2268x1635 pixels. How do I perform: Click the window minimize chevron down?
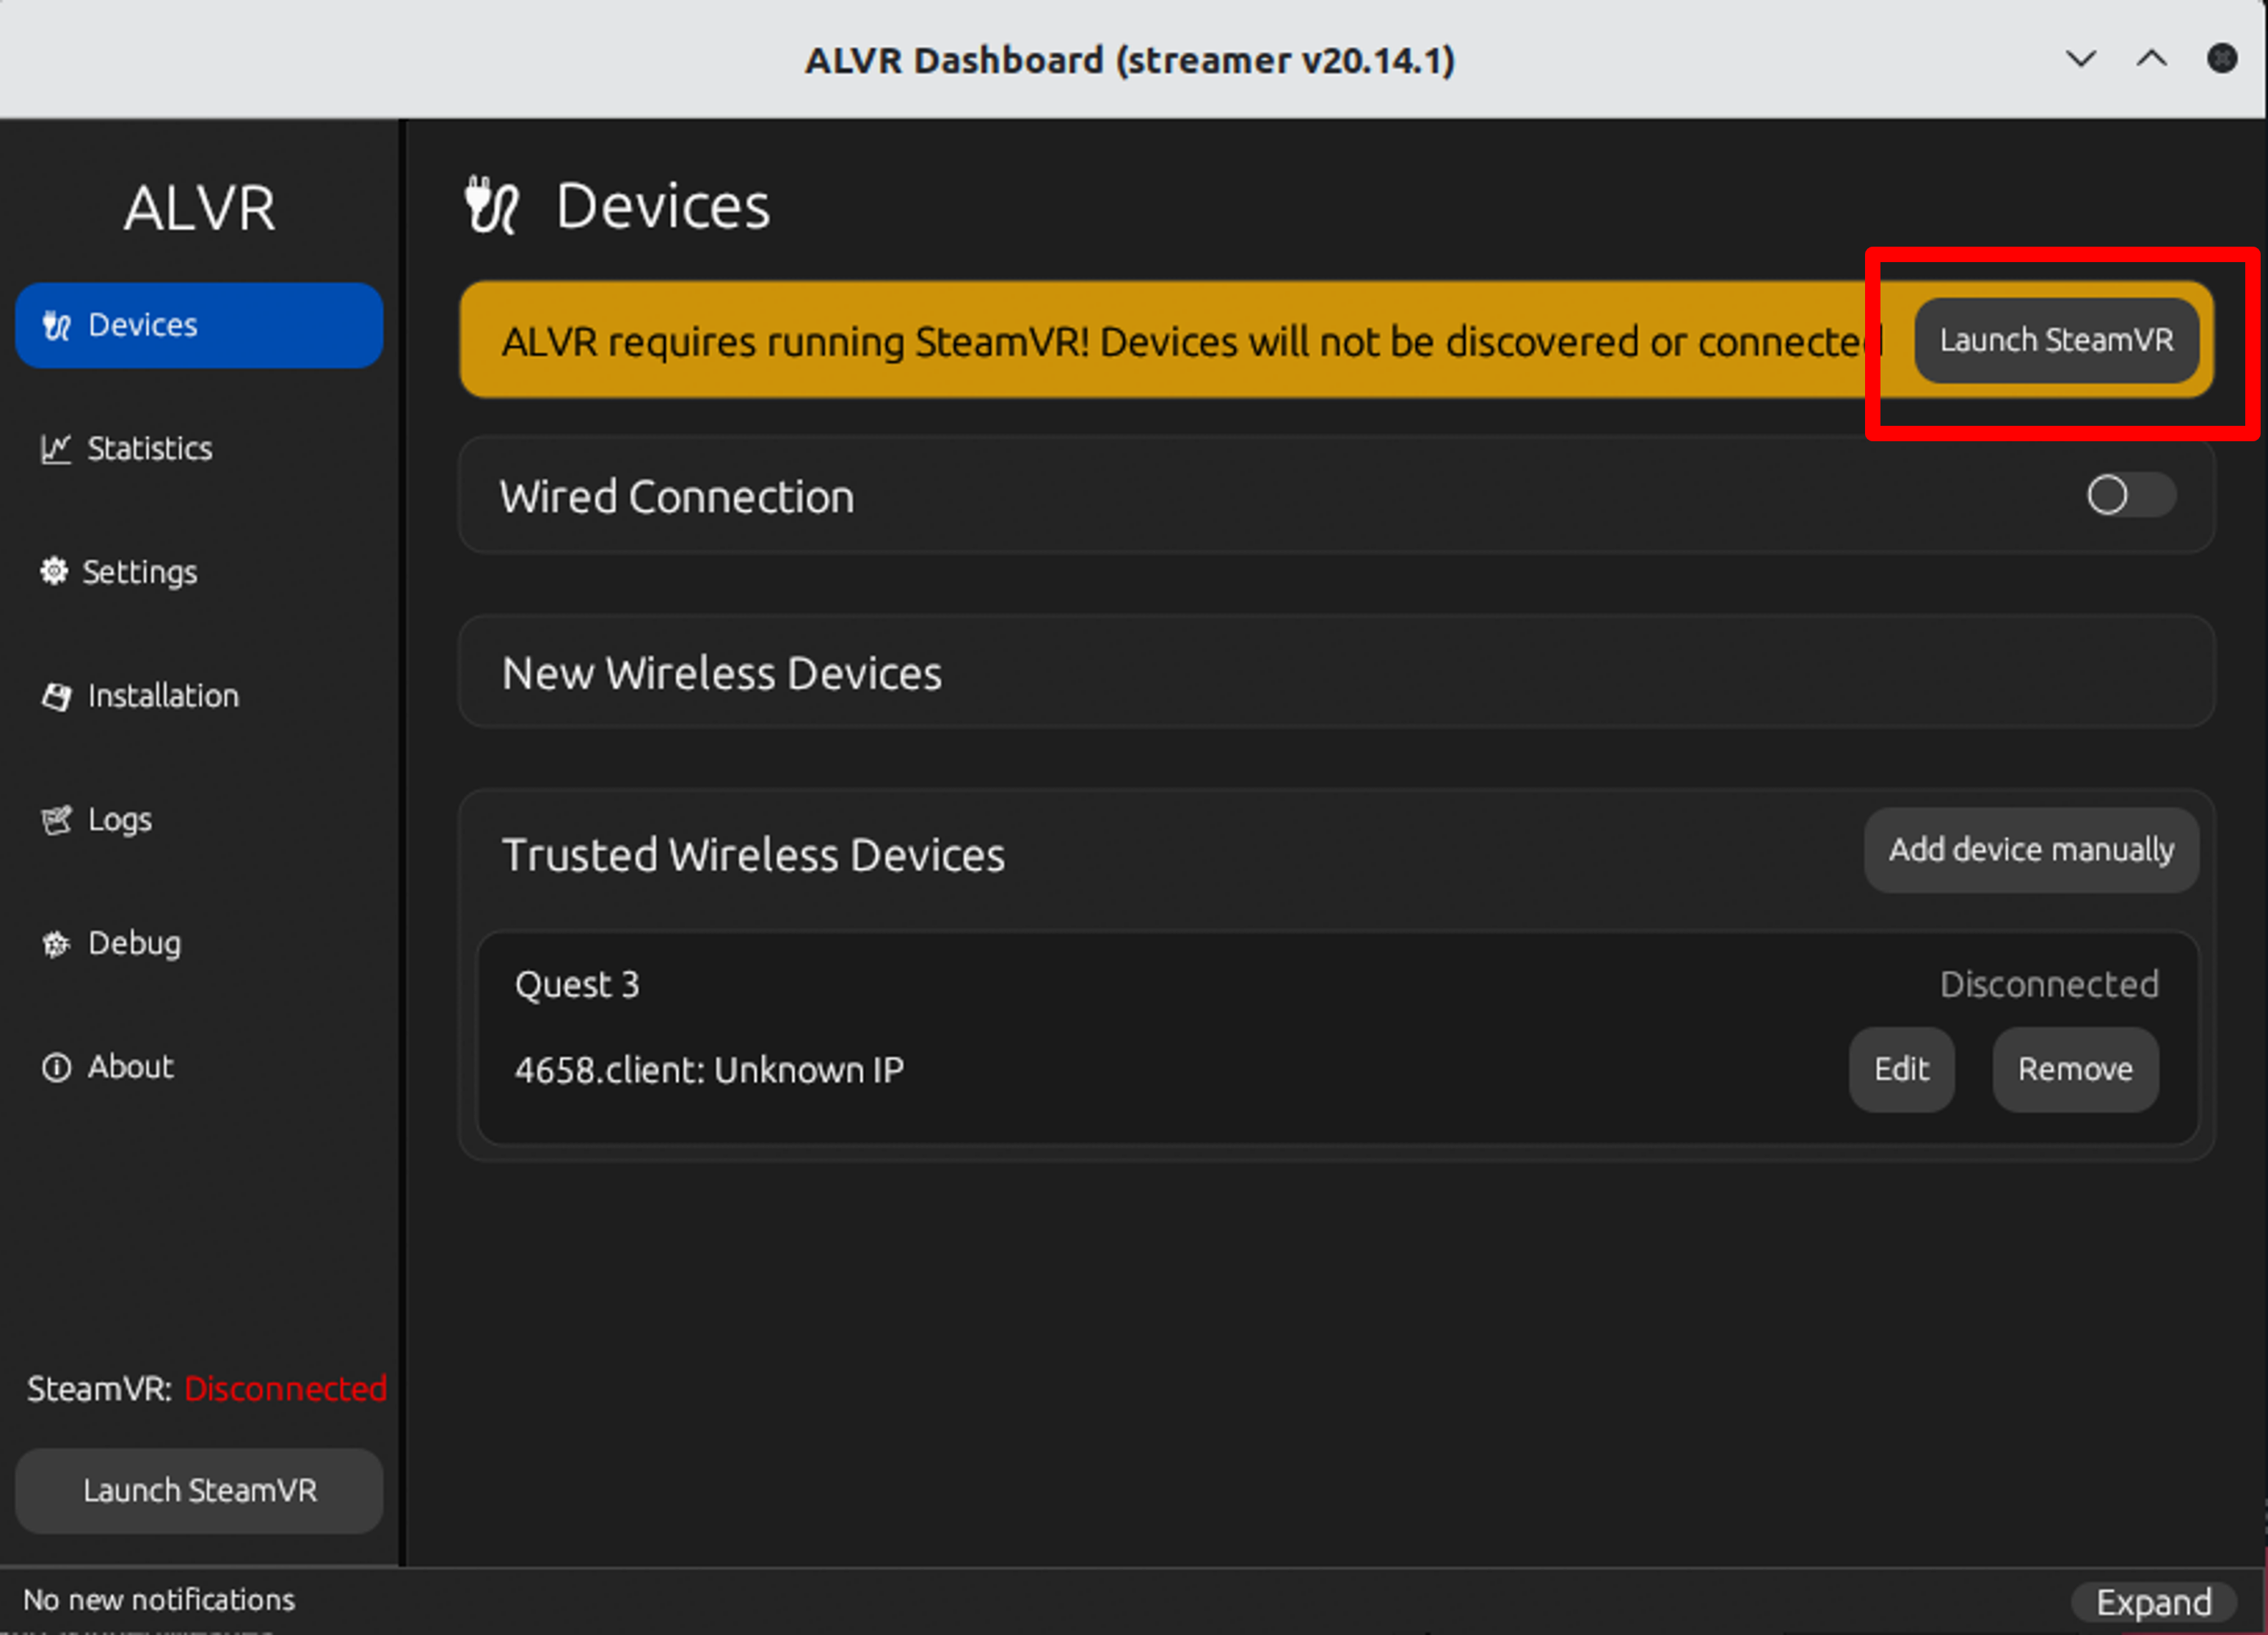(2080, 59)
